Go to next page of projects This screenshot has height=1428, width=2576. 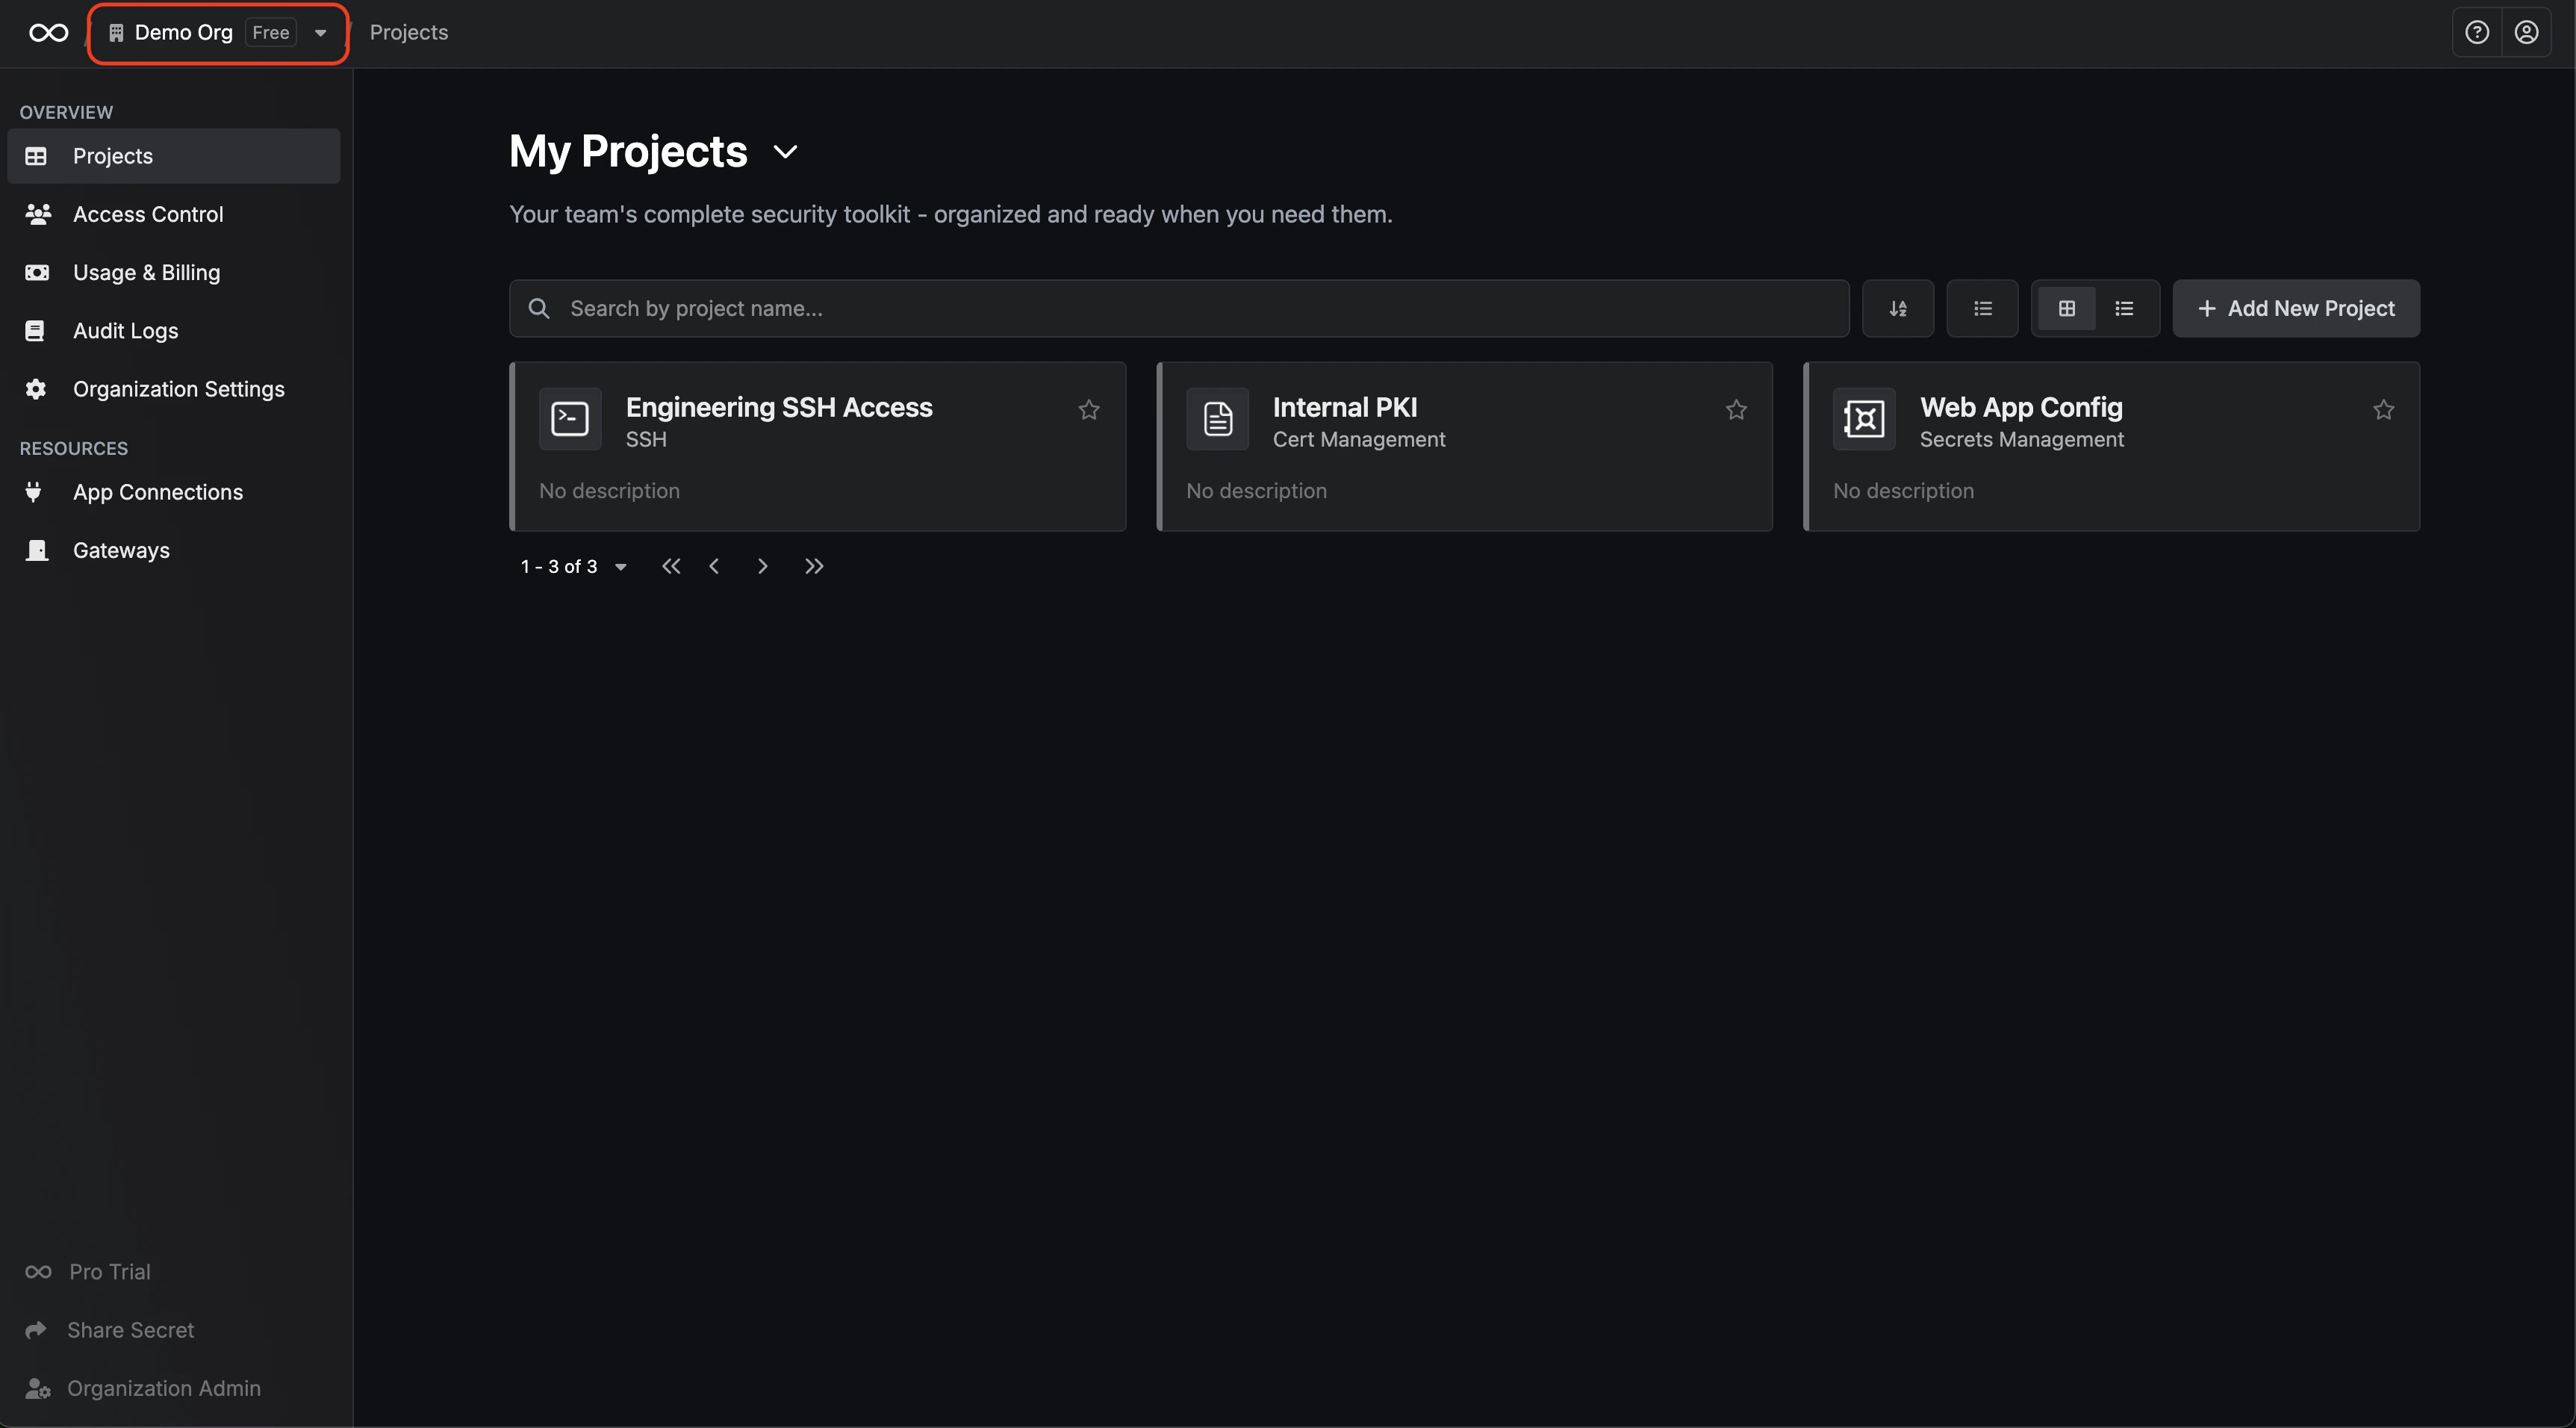[x=762, y=566]
